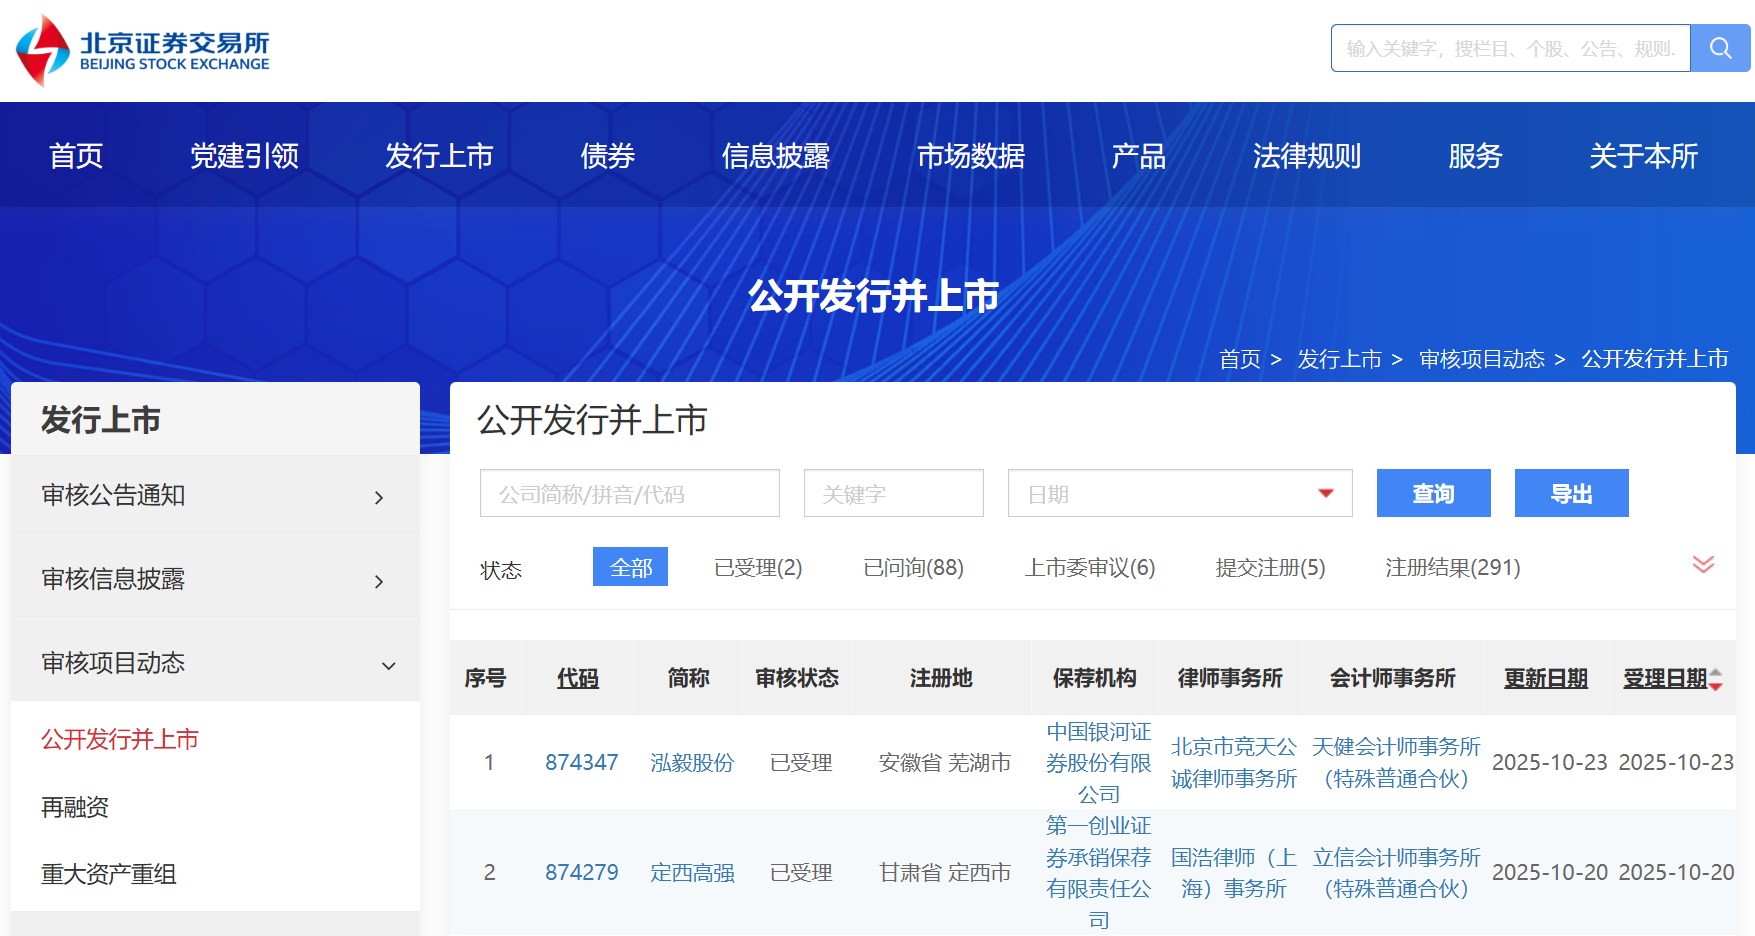Filter by 已问询(88) status
Viewport: 1755px width, 936px height.
pos(913,568)
